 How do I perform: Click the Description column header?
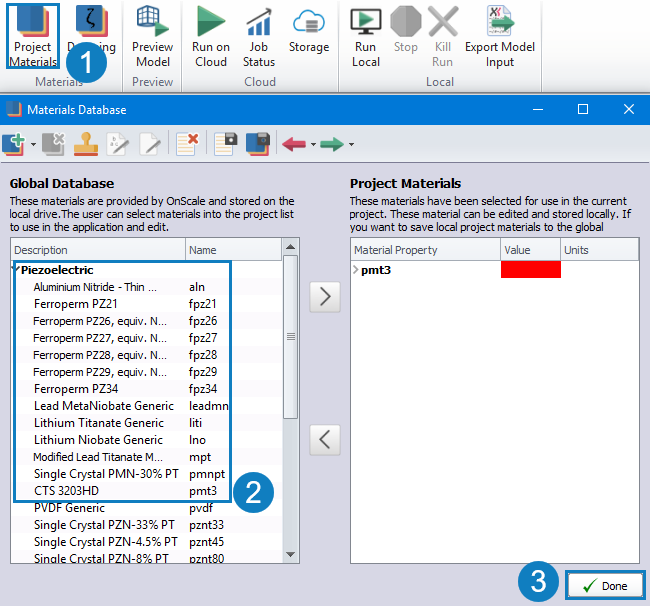(x=98, y=250)
